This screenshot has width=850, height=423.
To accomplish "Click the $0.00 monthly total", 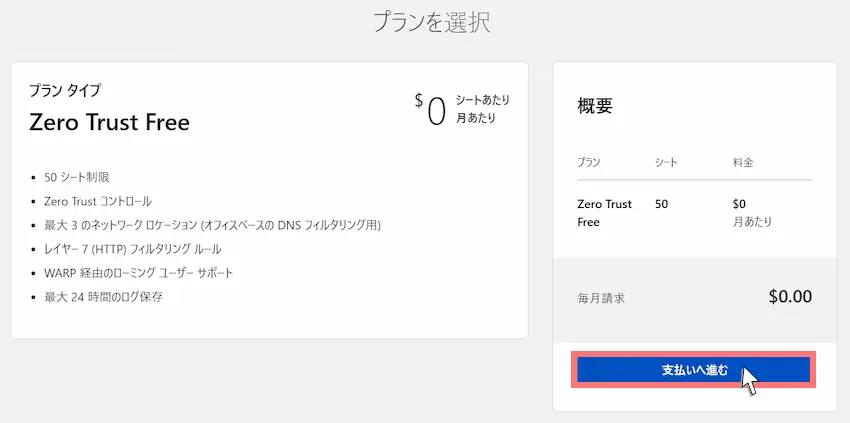I will (x=790, y=296).
